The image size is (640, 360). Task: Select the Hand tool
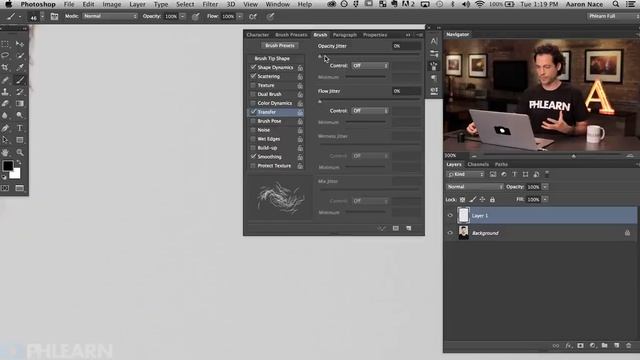[5, 152]
